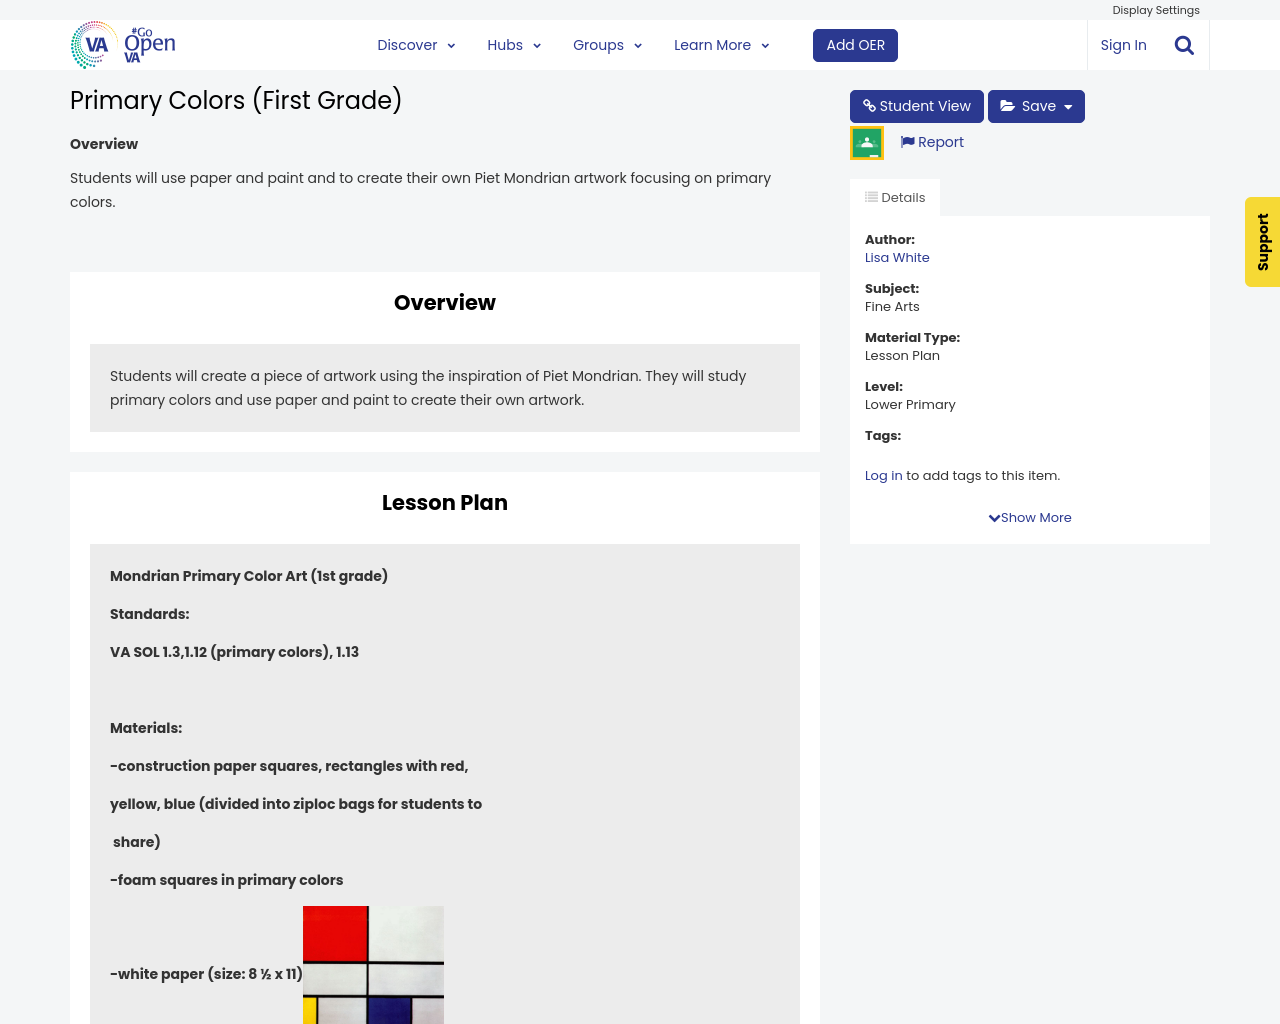Screen dimensions: 1280x1024
Task: Open the Groups menu
Action: click(607, 45)
